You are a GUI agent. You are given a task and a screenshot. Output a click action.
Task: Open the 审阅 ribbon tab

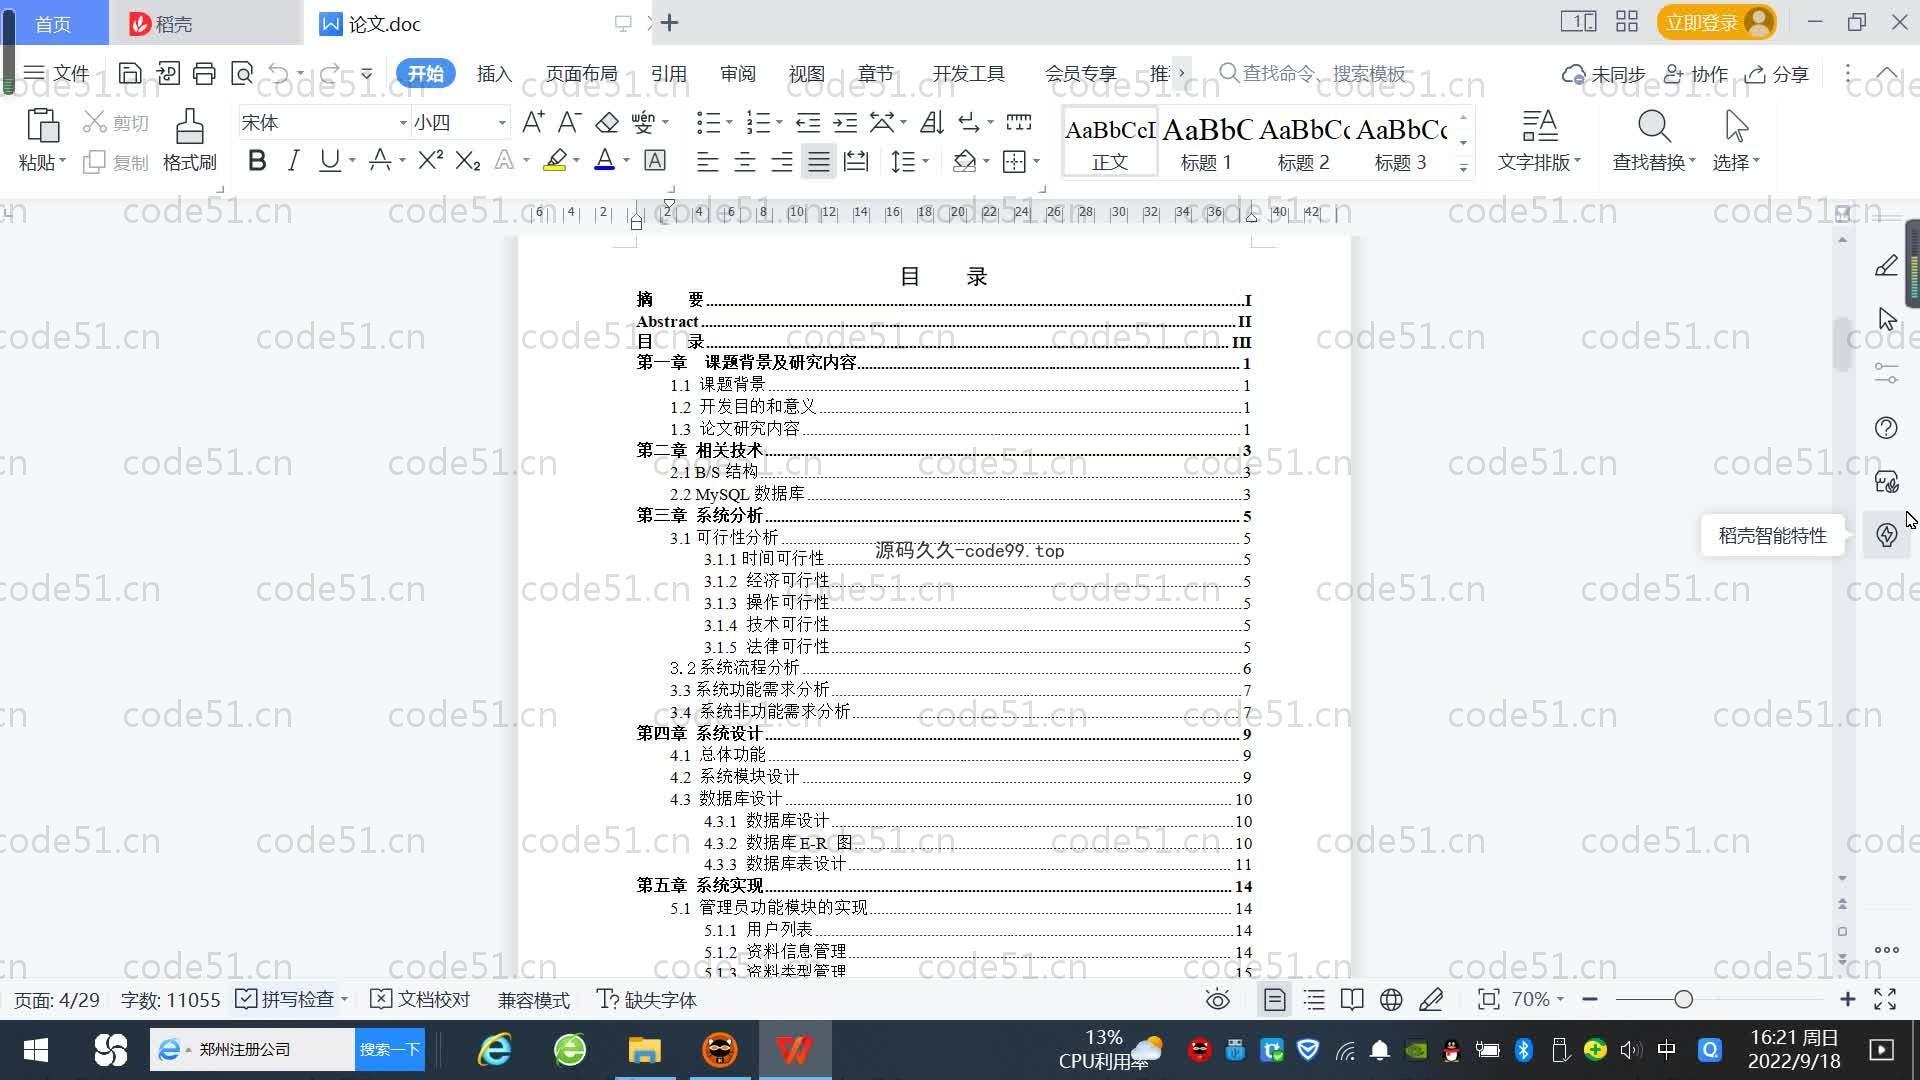tap(738, 73)
